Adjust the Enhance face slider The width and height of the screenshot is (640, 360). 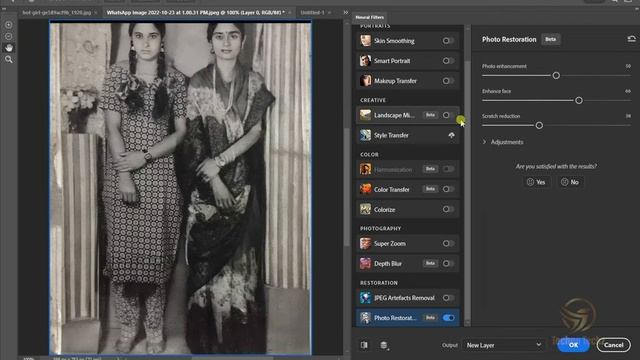point(579,100)
